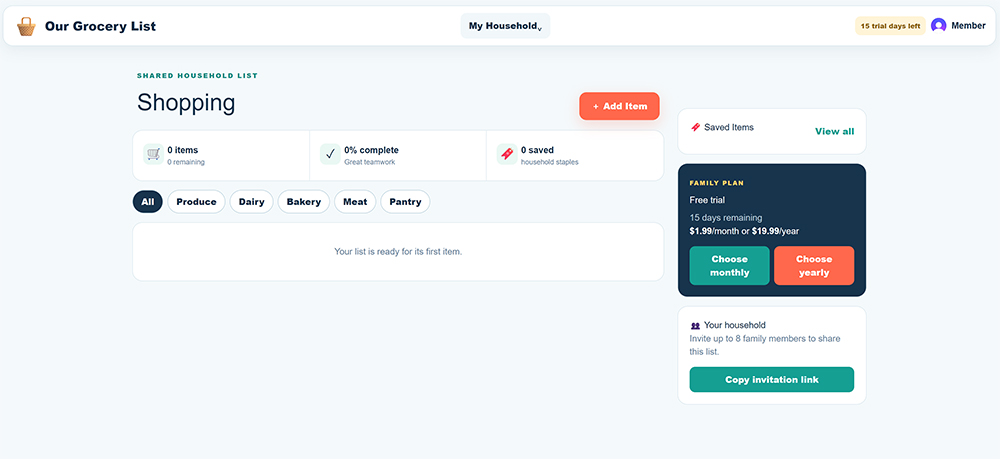
Task: Click the Great teamwork subtext
Action: pos(369,162)
